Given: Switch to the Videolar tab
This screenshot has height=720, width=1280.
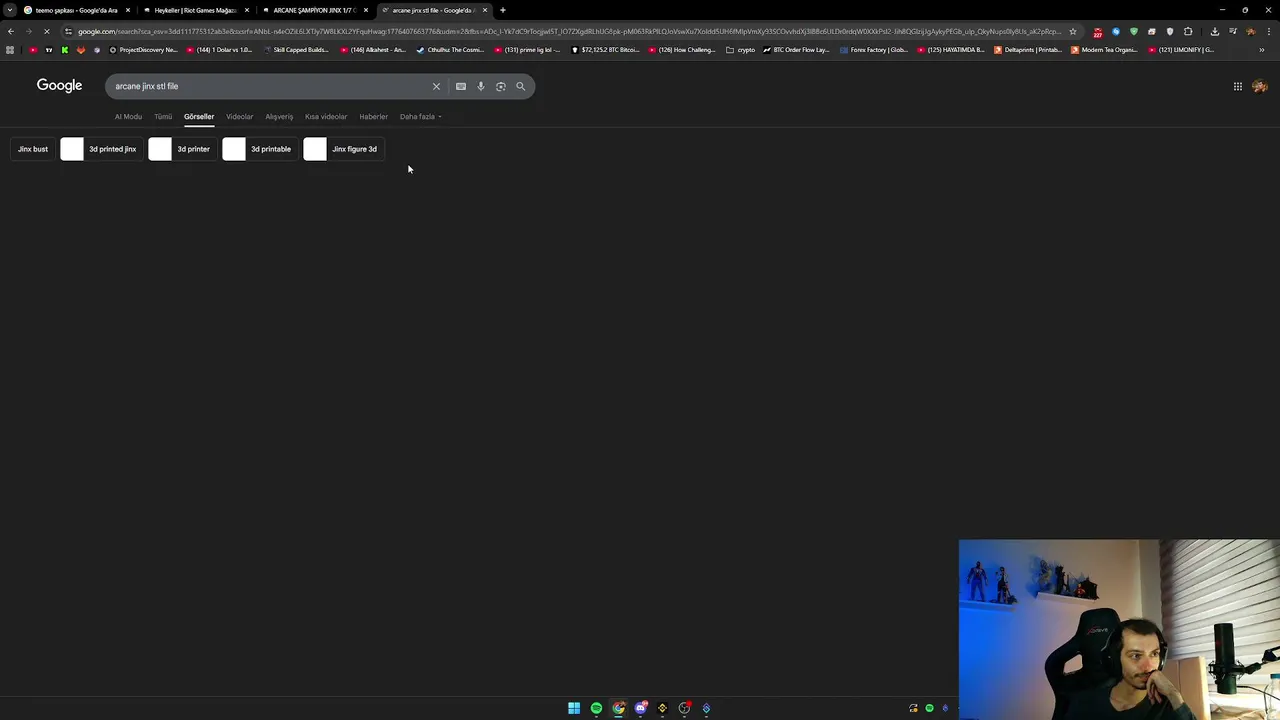Looking at the screenshot, I should click(x=239, y=117).
